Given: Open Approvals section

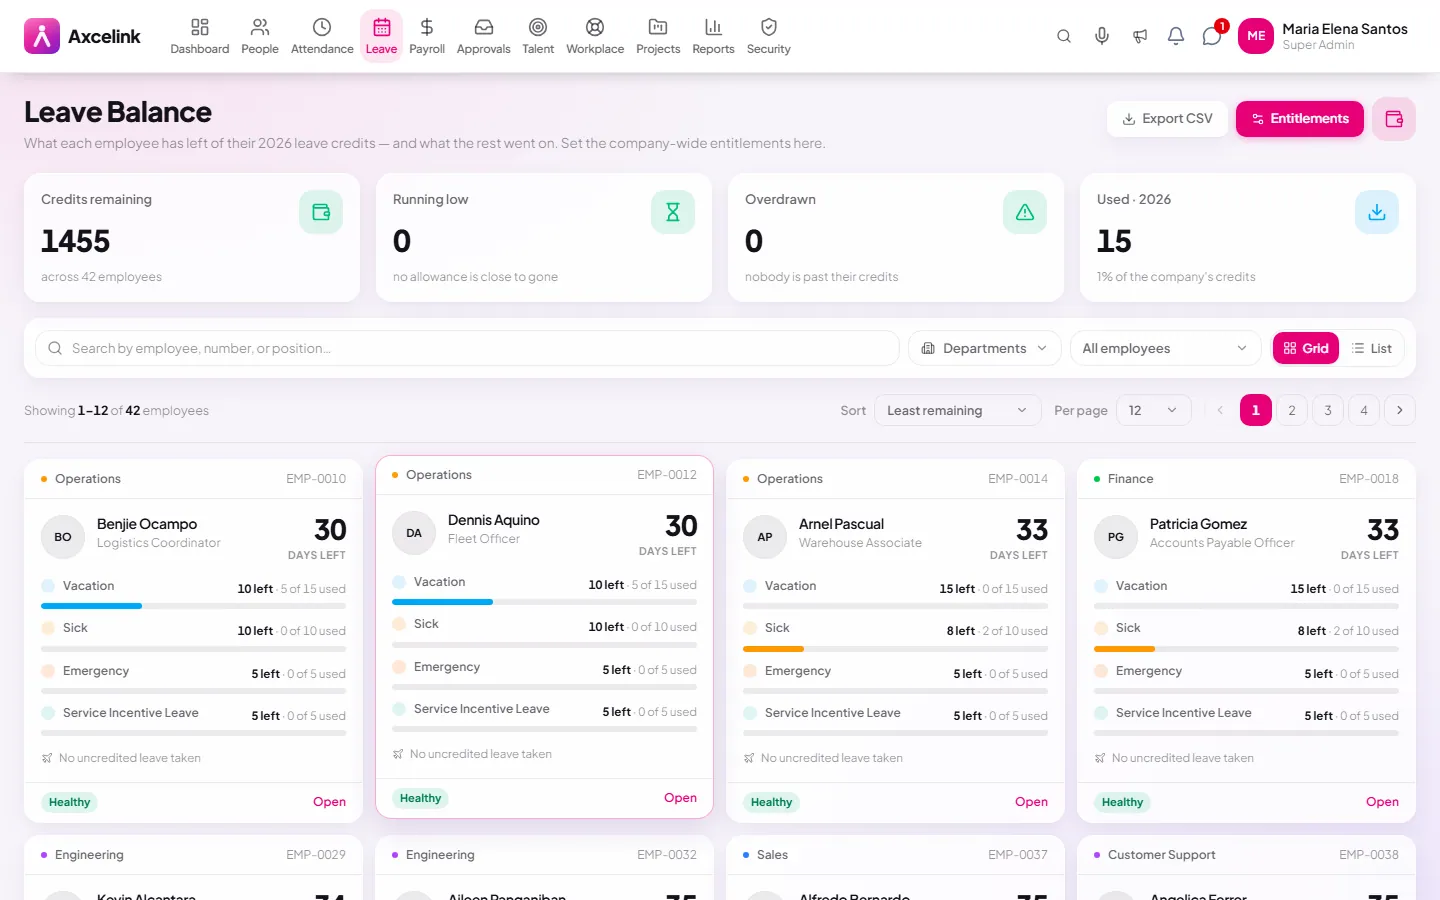Looking at the screenshot, I should pos(483,36).
